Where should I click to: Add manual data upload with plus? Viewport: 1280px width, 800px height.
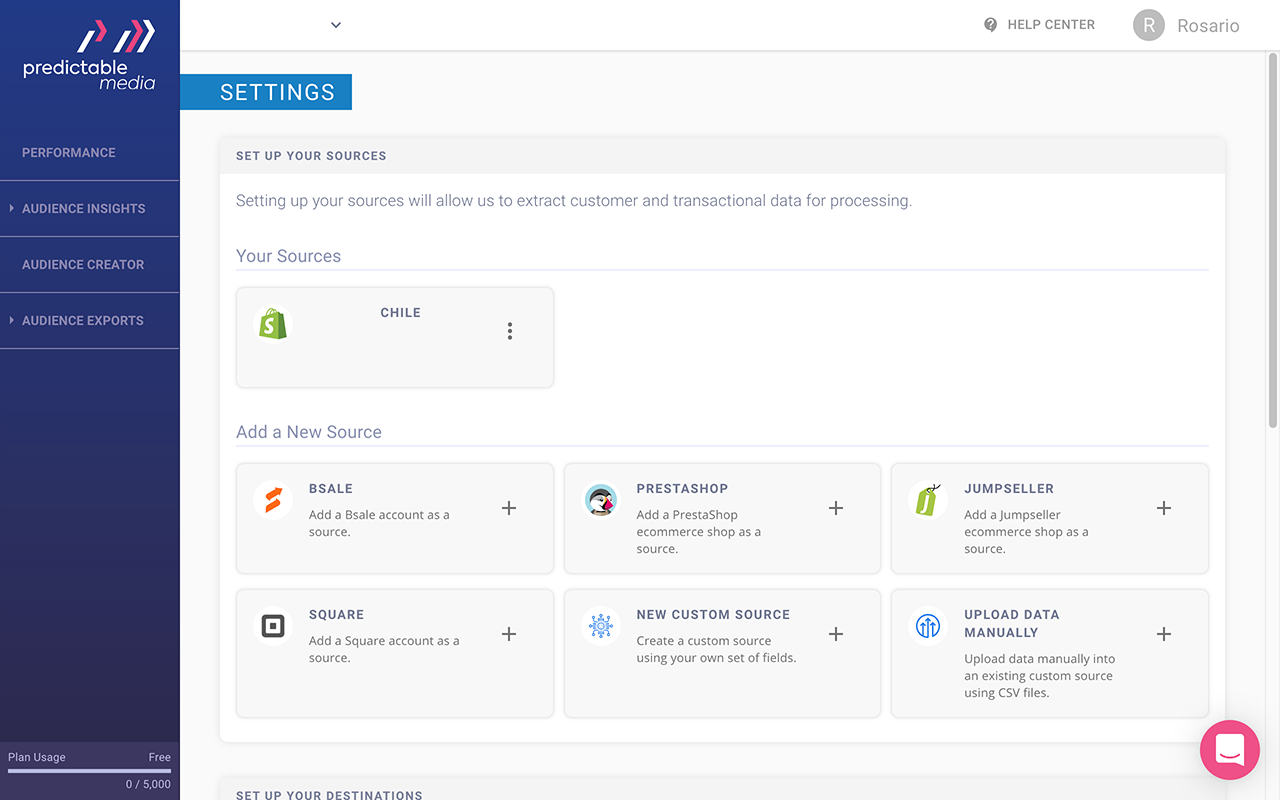1164,634
